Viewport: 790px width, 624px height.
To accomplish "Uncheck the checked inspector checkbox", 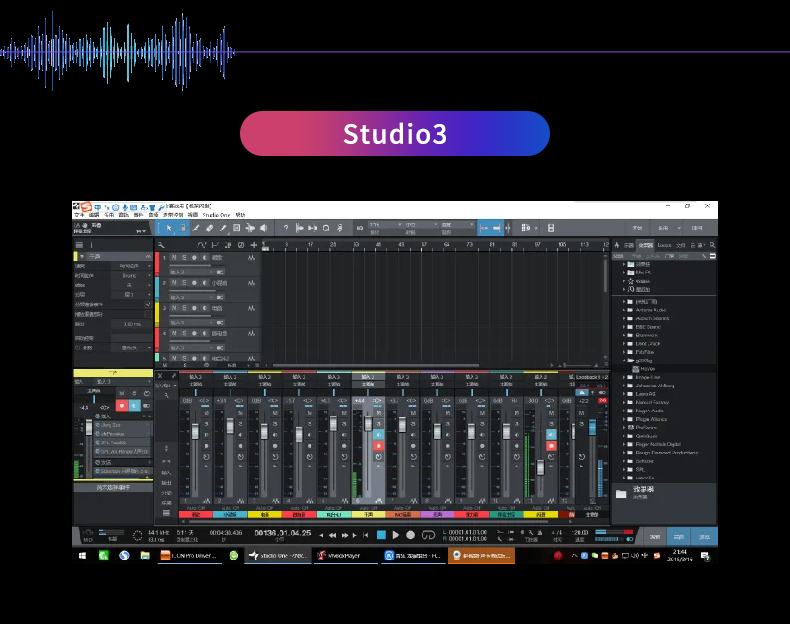I will pyautogui.click(x=148, y=305).
